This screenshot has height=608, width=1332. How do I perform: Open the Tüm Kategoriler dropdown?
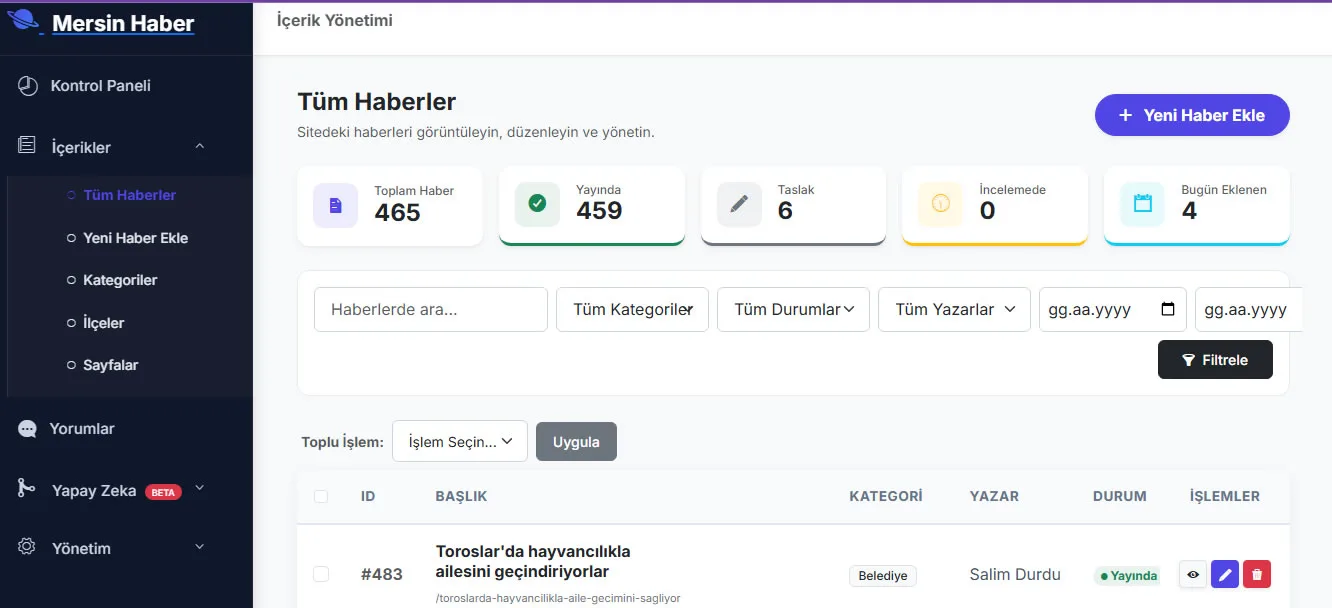pos(632,309)
